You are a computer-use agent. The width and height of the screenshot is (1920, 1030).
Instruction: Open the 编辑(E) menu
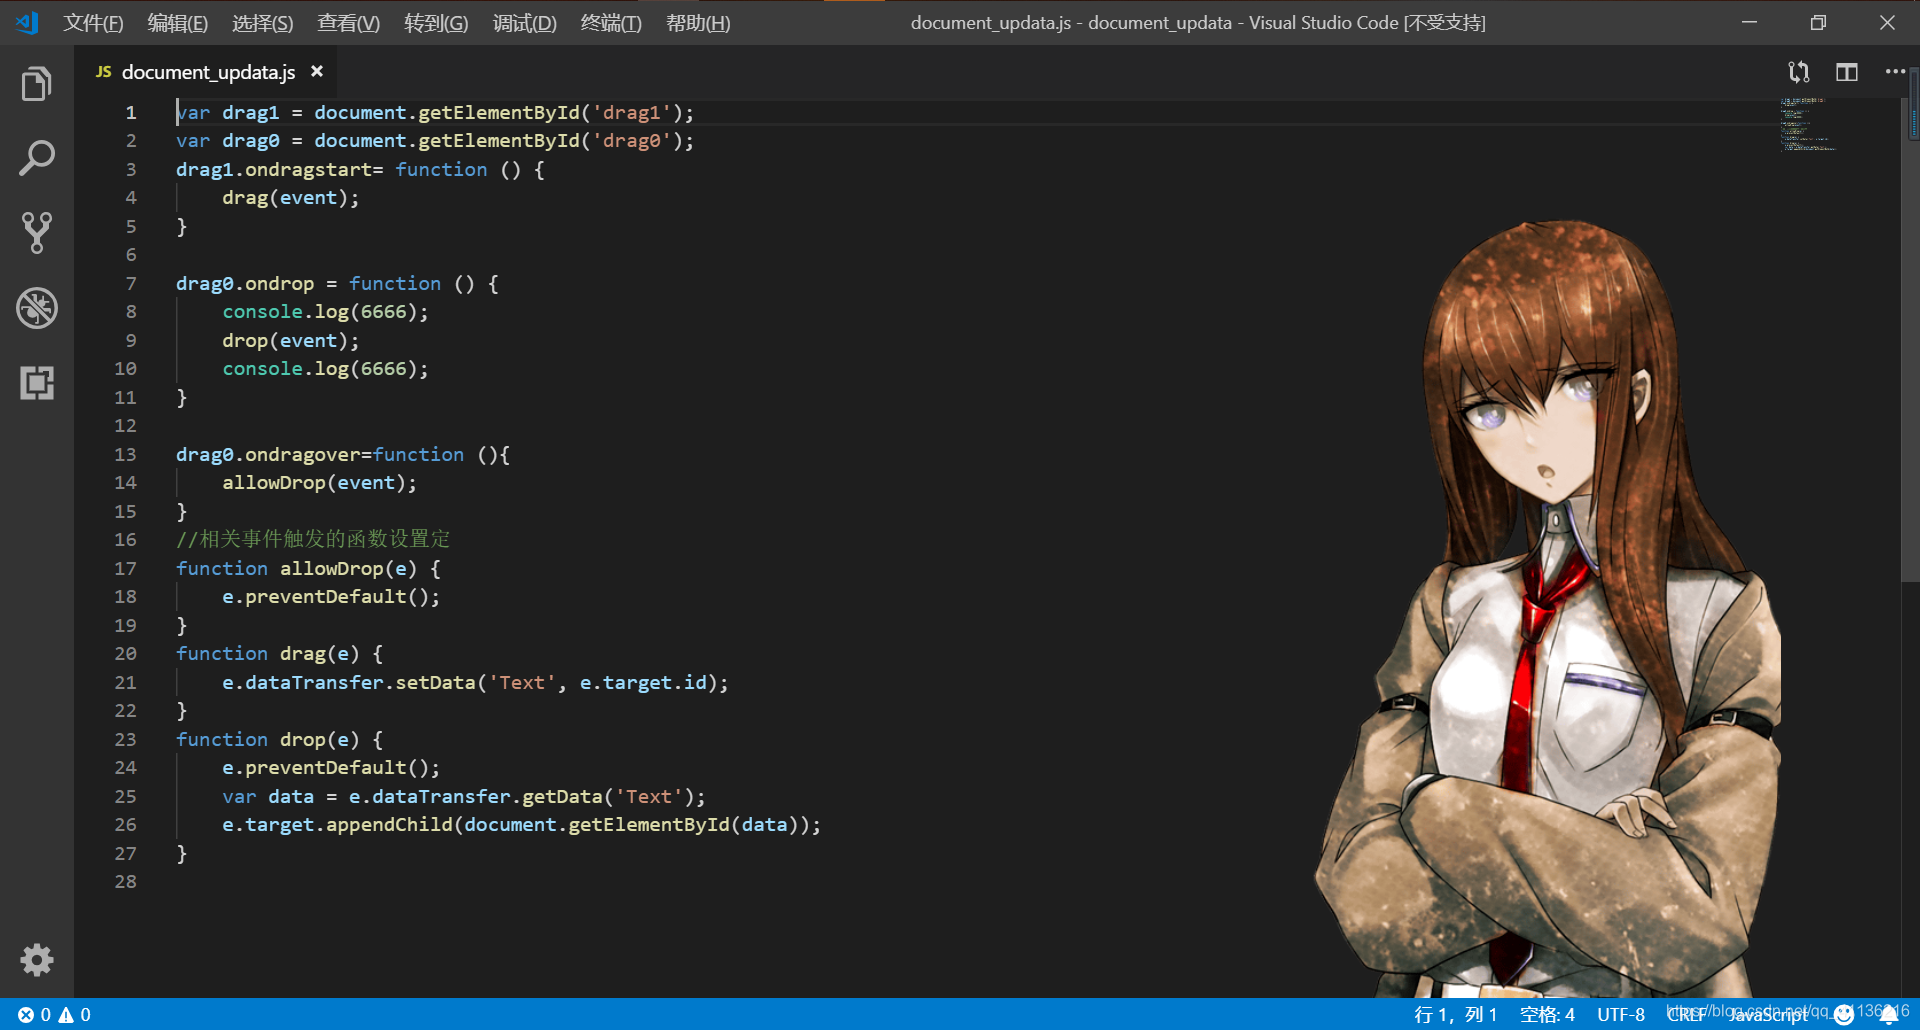click(178, 23)
